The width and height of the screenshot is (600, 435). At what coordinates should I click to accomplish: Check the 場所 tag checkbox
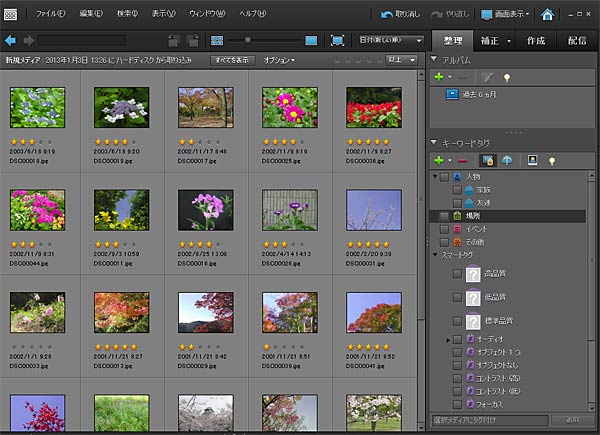click(444, 216)
